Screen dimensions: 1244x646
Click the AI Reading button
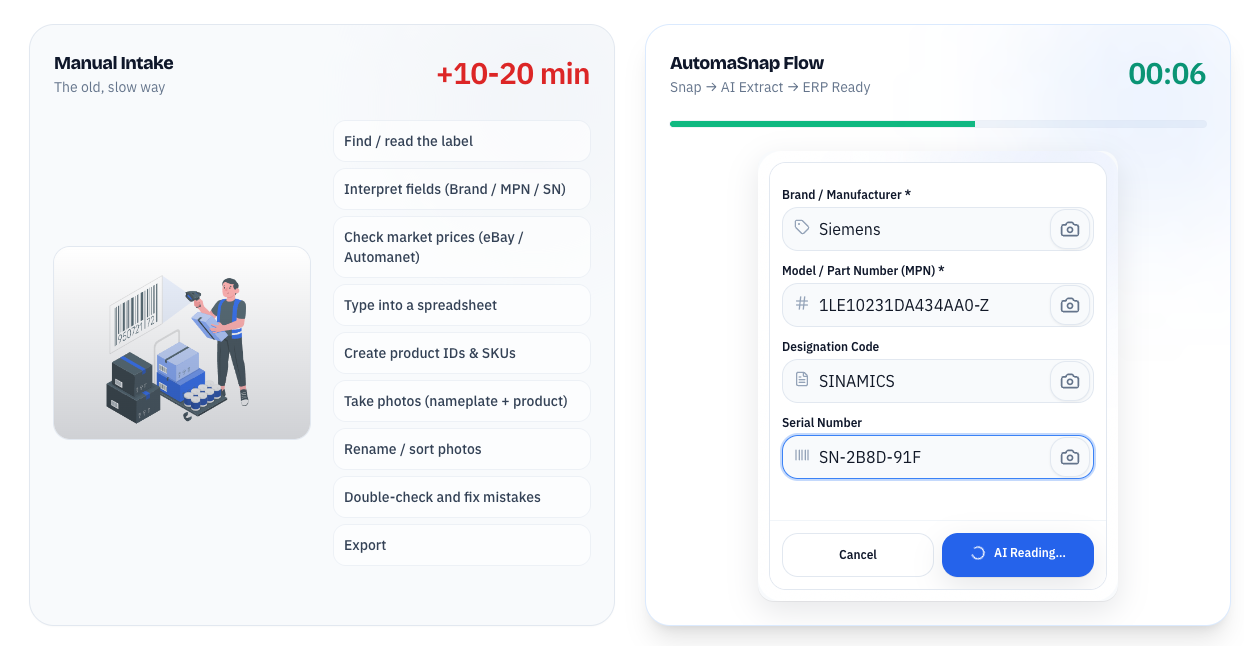[1018, 554]
